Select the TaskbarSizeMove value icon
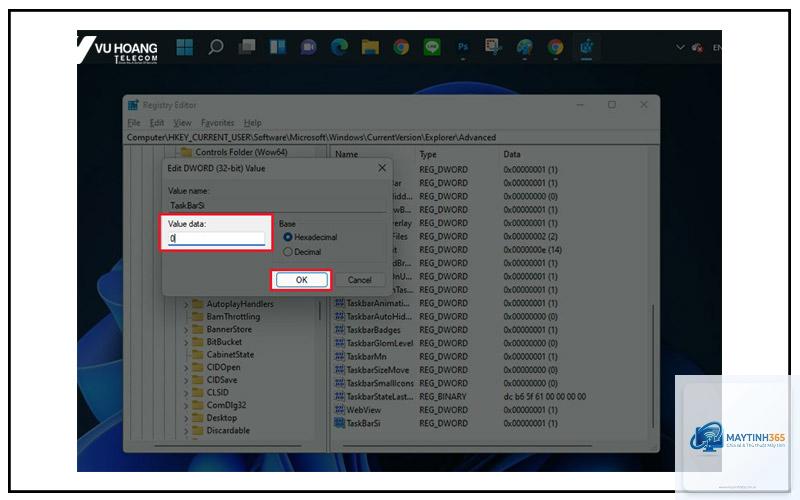 pyautogui.click(x=339, y=369)
